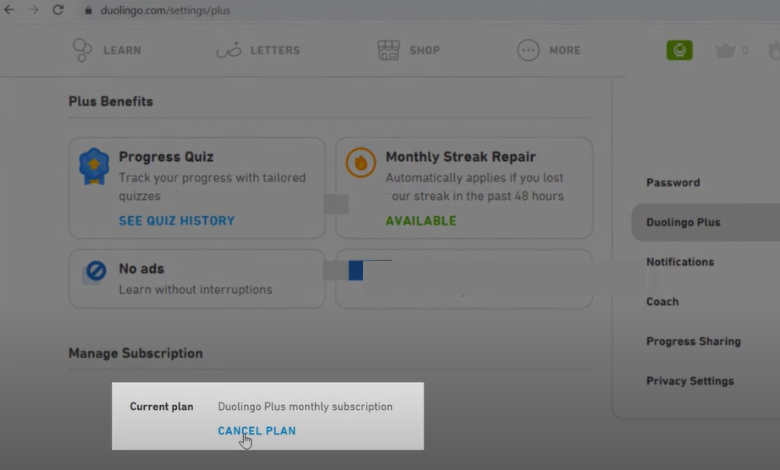
Task: Click CANCEL PLAN link
Action: [x=257, y=431]
